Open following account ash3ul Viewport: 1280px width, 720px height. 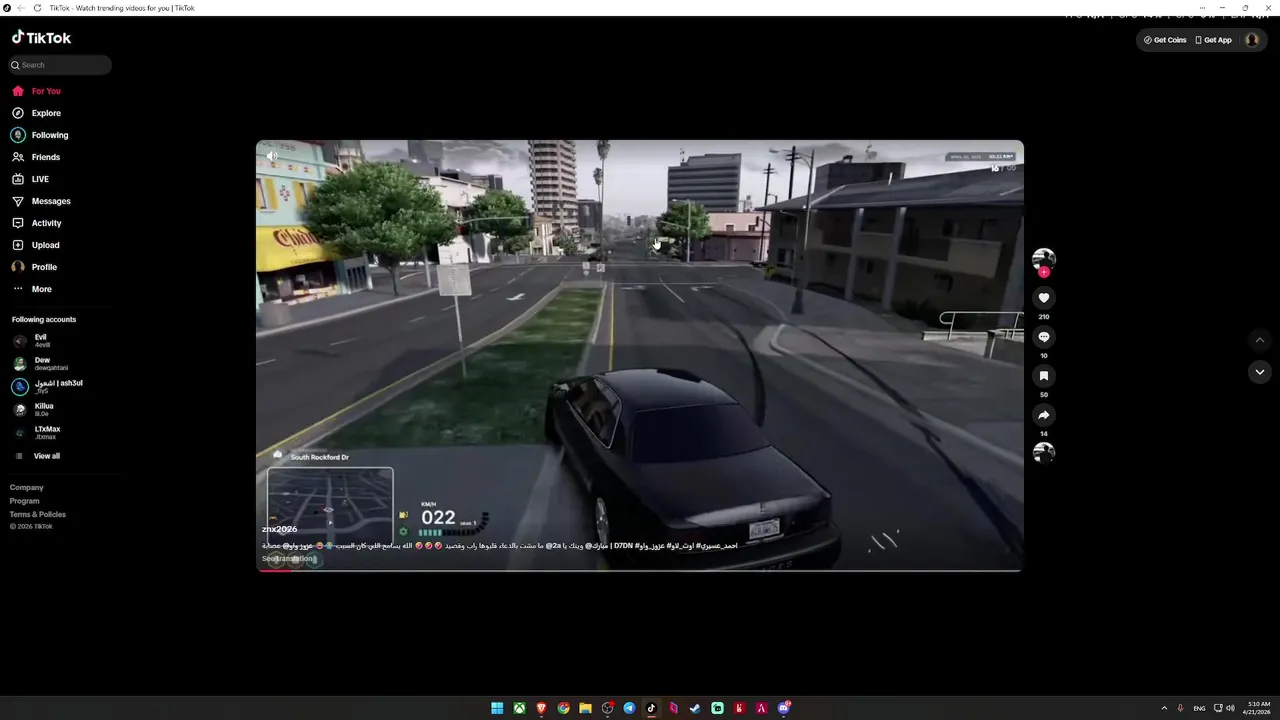pyautogui.click(x=48, y=386)
